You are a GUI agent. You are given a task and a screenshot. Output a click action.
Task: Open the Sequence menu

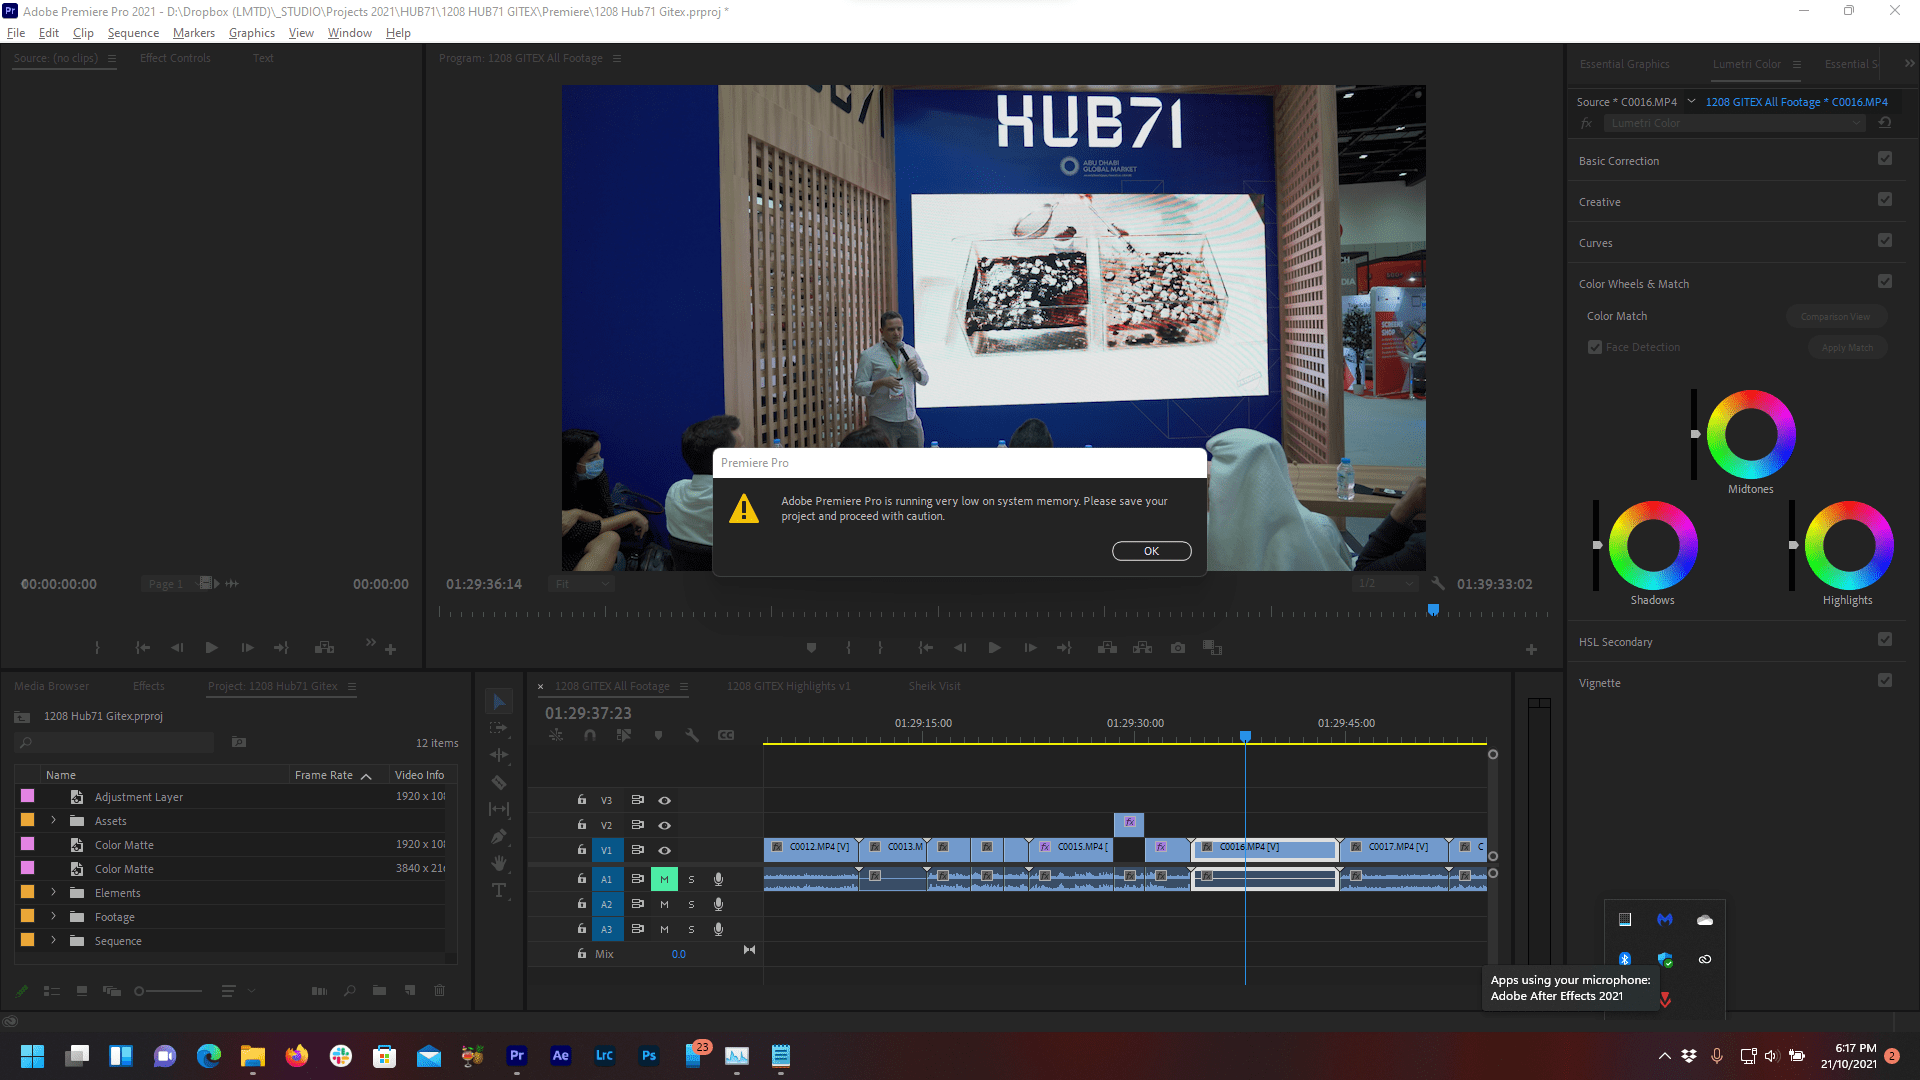(132, 32)
